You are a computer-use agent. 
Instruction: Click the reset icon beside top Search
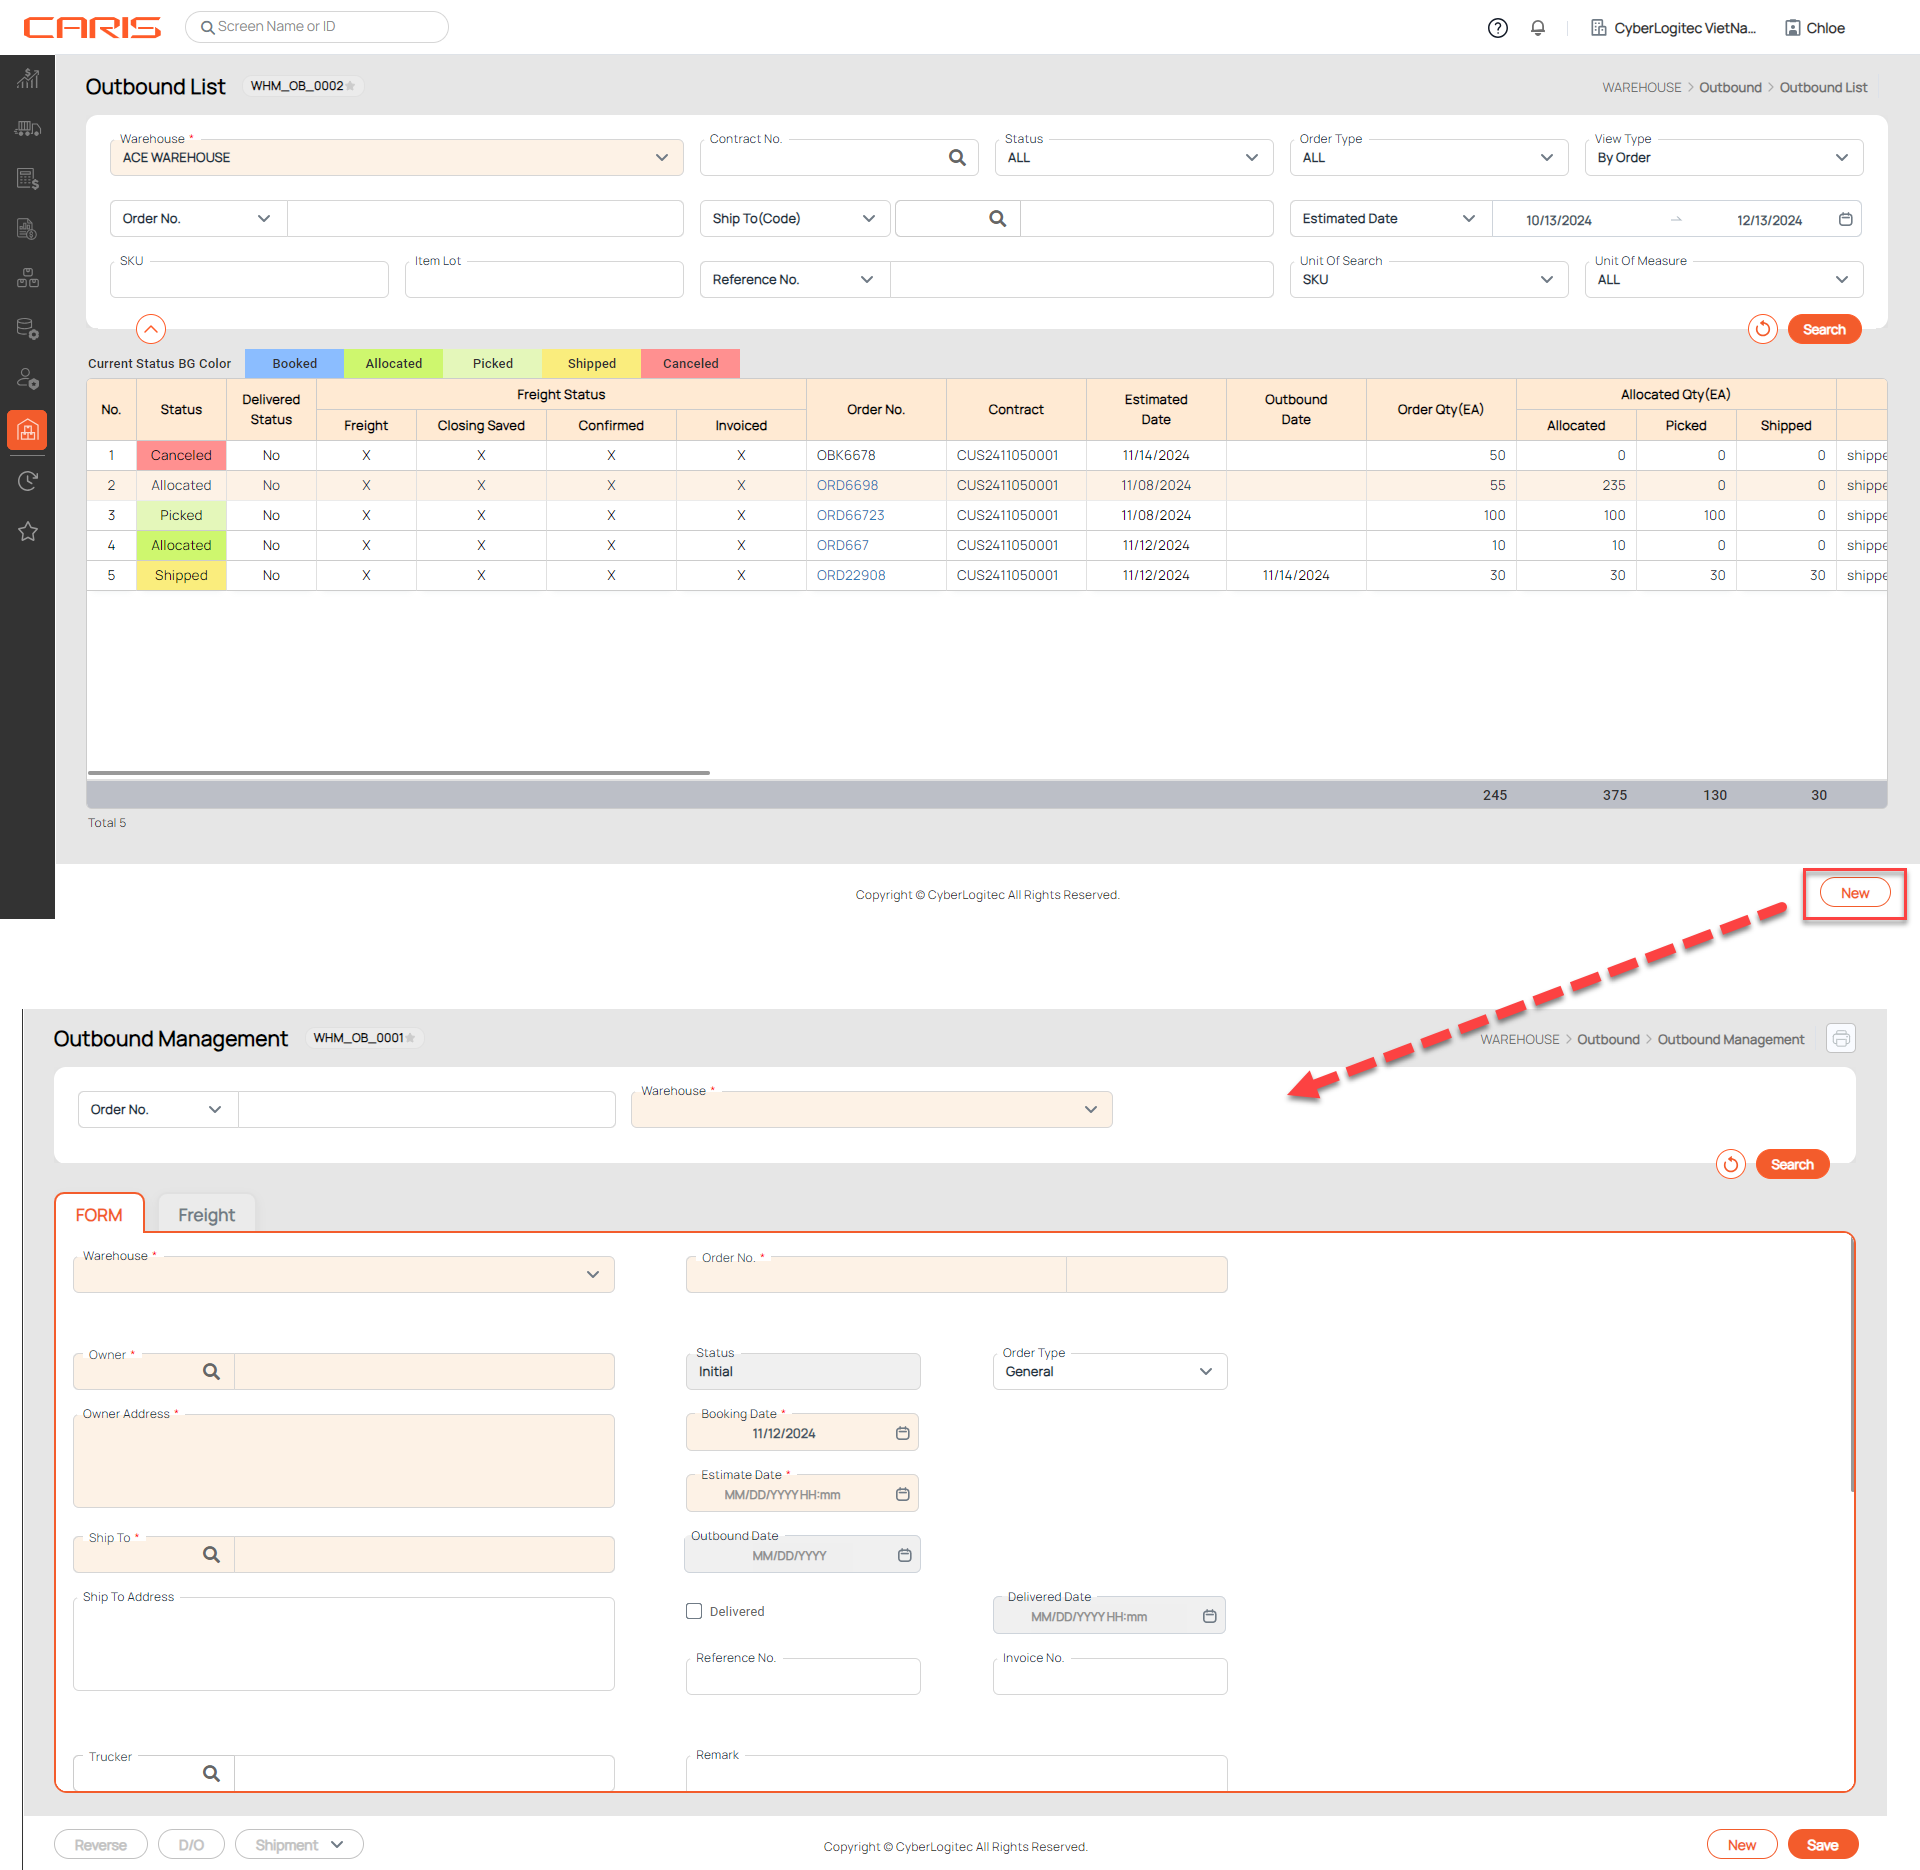pyautogui.click(x=1762, y=329)
